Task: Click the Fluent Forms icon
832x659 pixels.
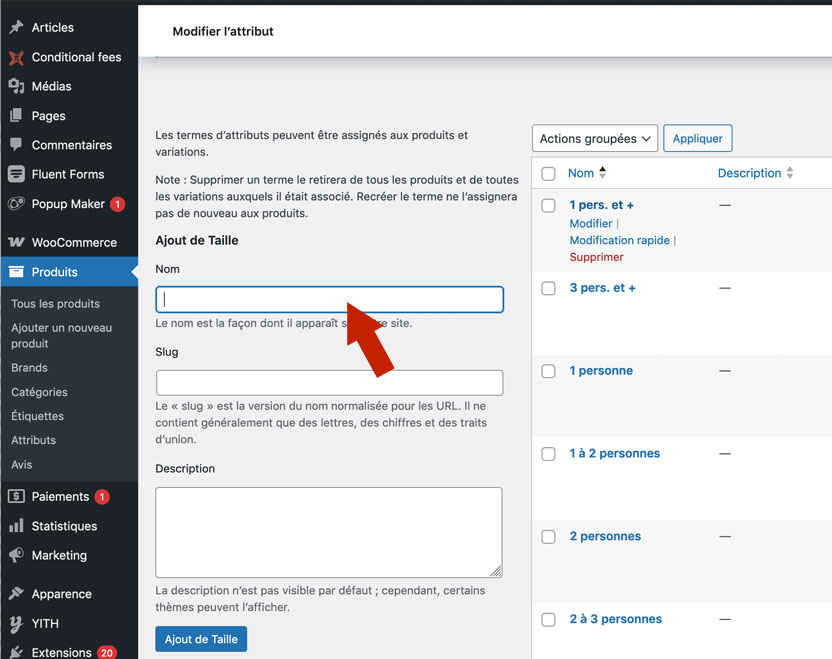Action: 16,174
